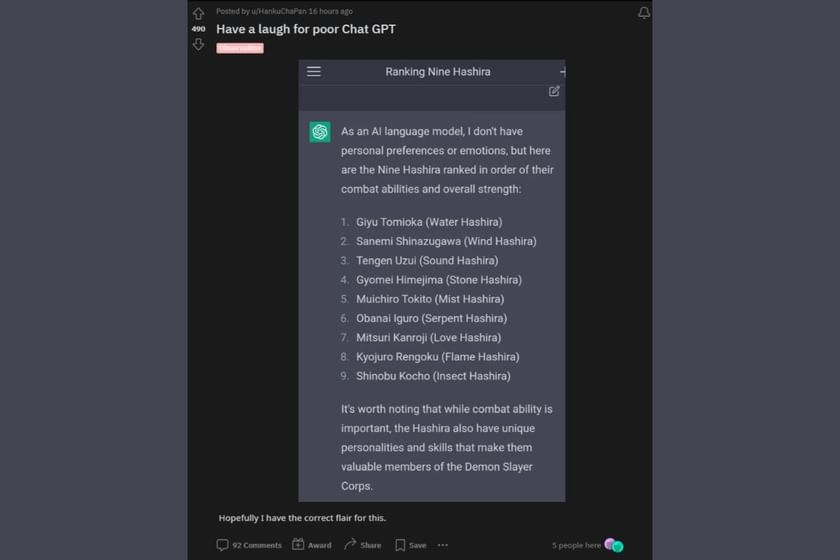
Task: Click the ChatGPT logo avatar
Action: (320, 132)
